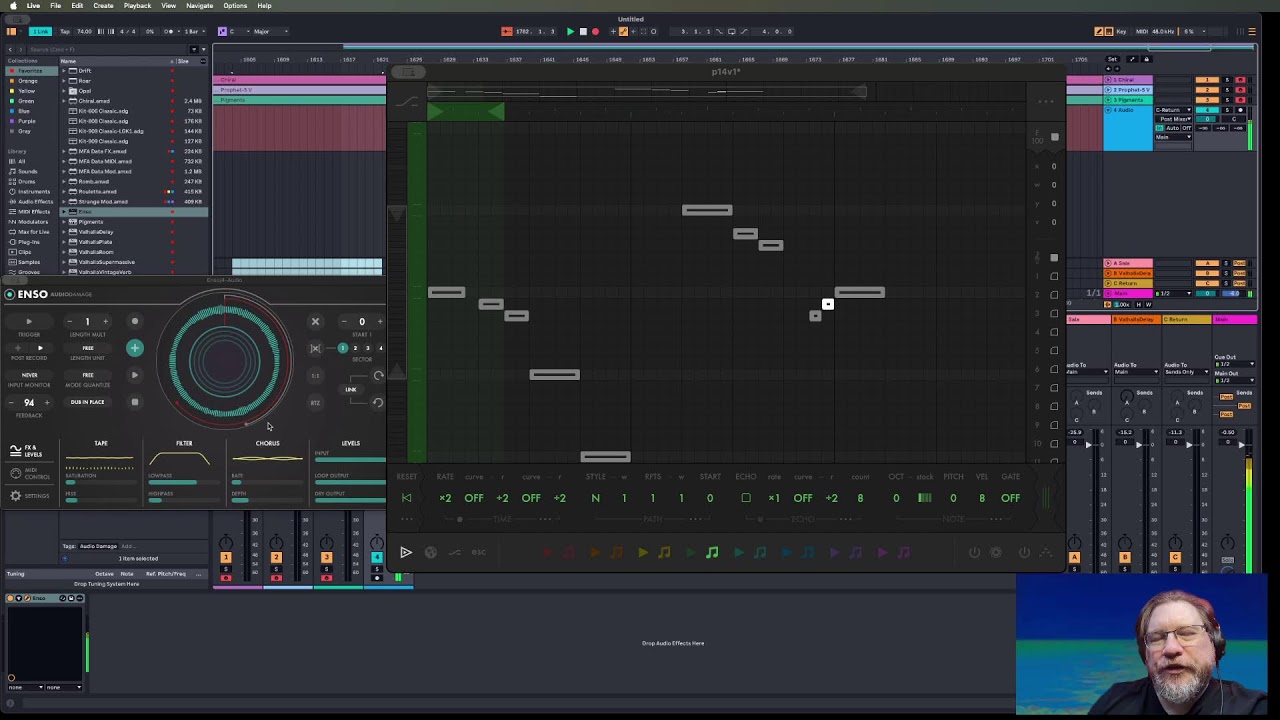Increase Enso Start value with plus

pos(379,321)
